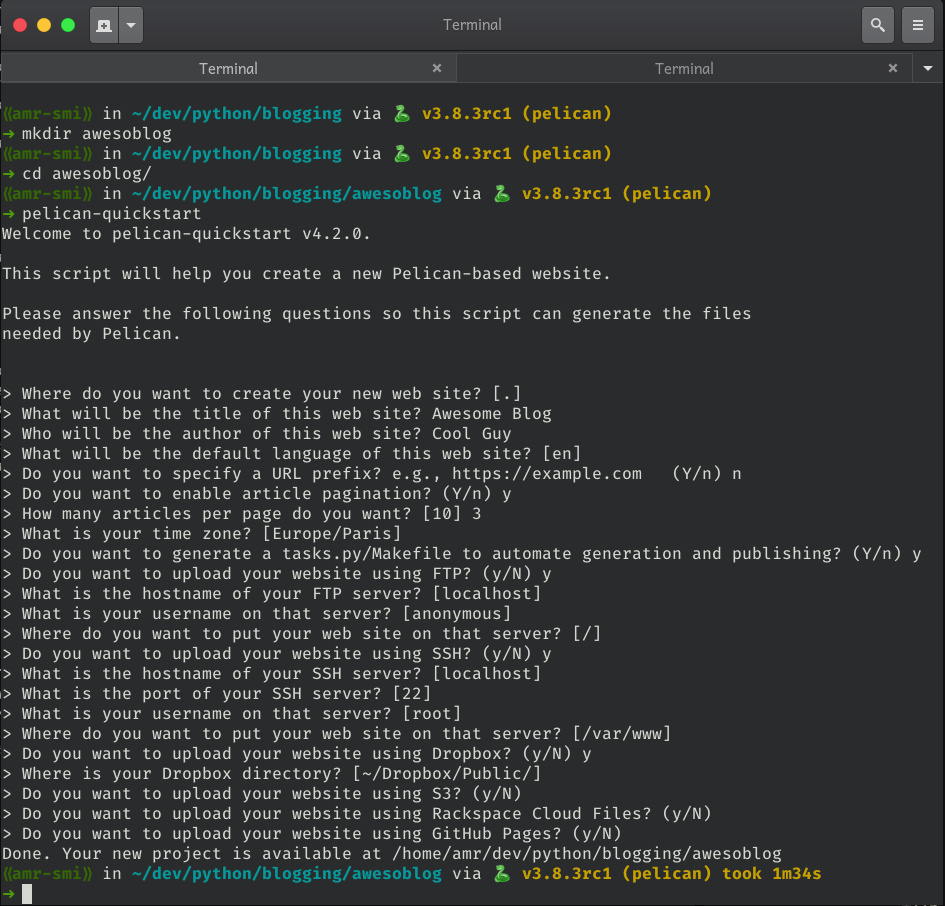The height and width of the screenshot is (906, 945).
Task: Click the red close window button
Action: 20,25
